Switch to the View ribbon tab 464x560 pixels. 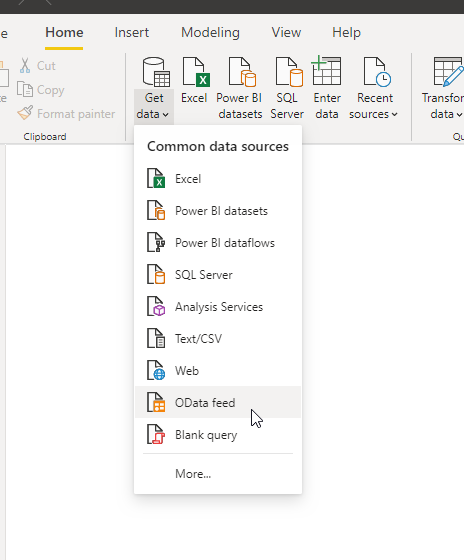coord(286,32)
